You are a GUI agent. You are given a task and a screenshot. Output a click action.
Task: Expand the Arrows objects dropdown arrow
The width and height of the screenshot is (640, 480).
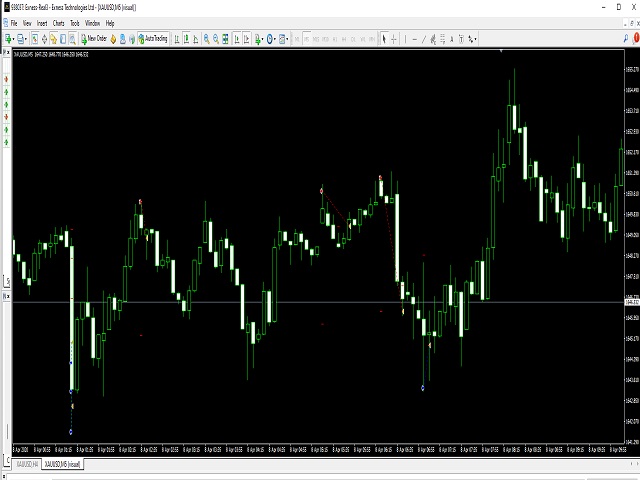point(476,39)
